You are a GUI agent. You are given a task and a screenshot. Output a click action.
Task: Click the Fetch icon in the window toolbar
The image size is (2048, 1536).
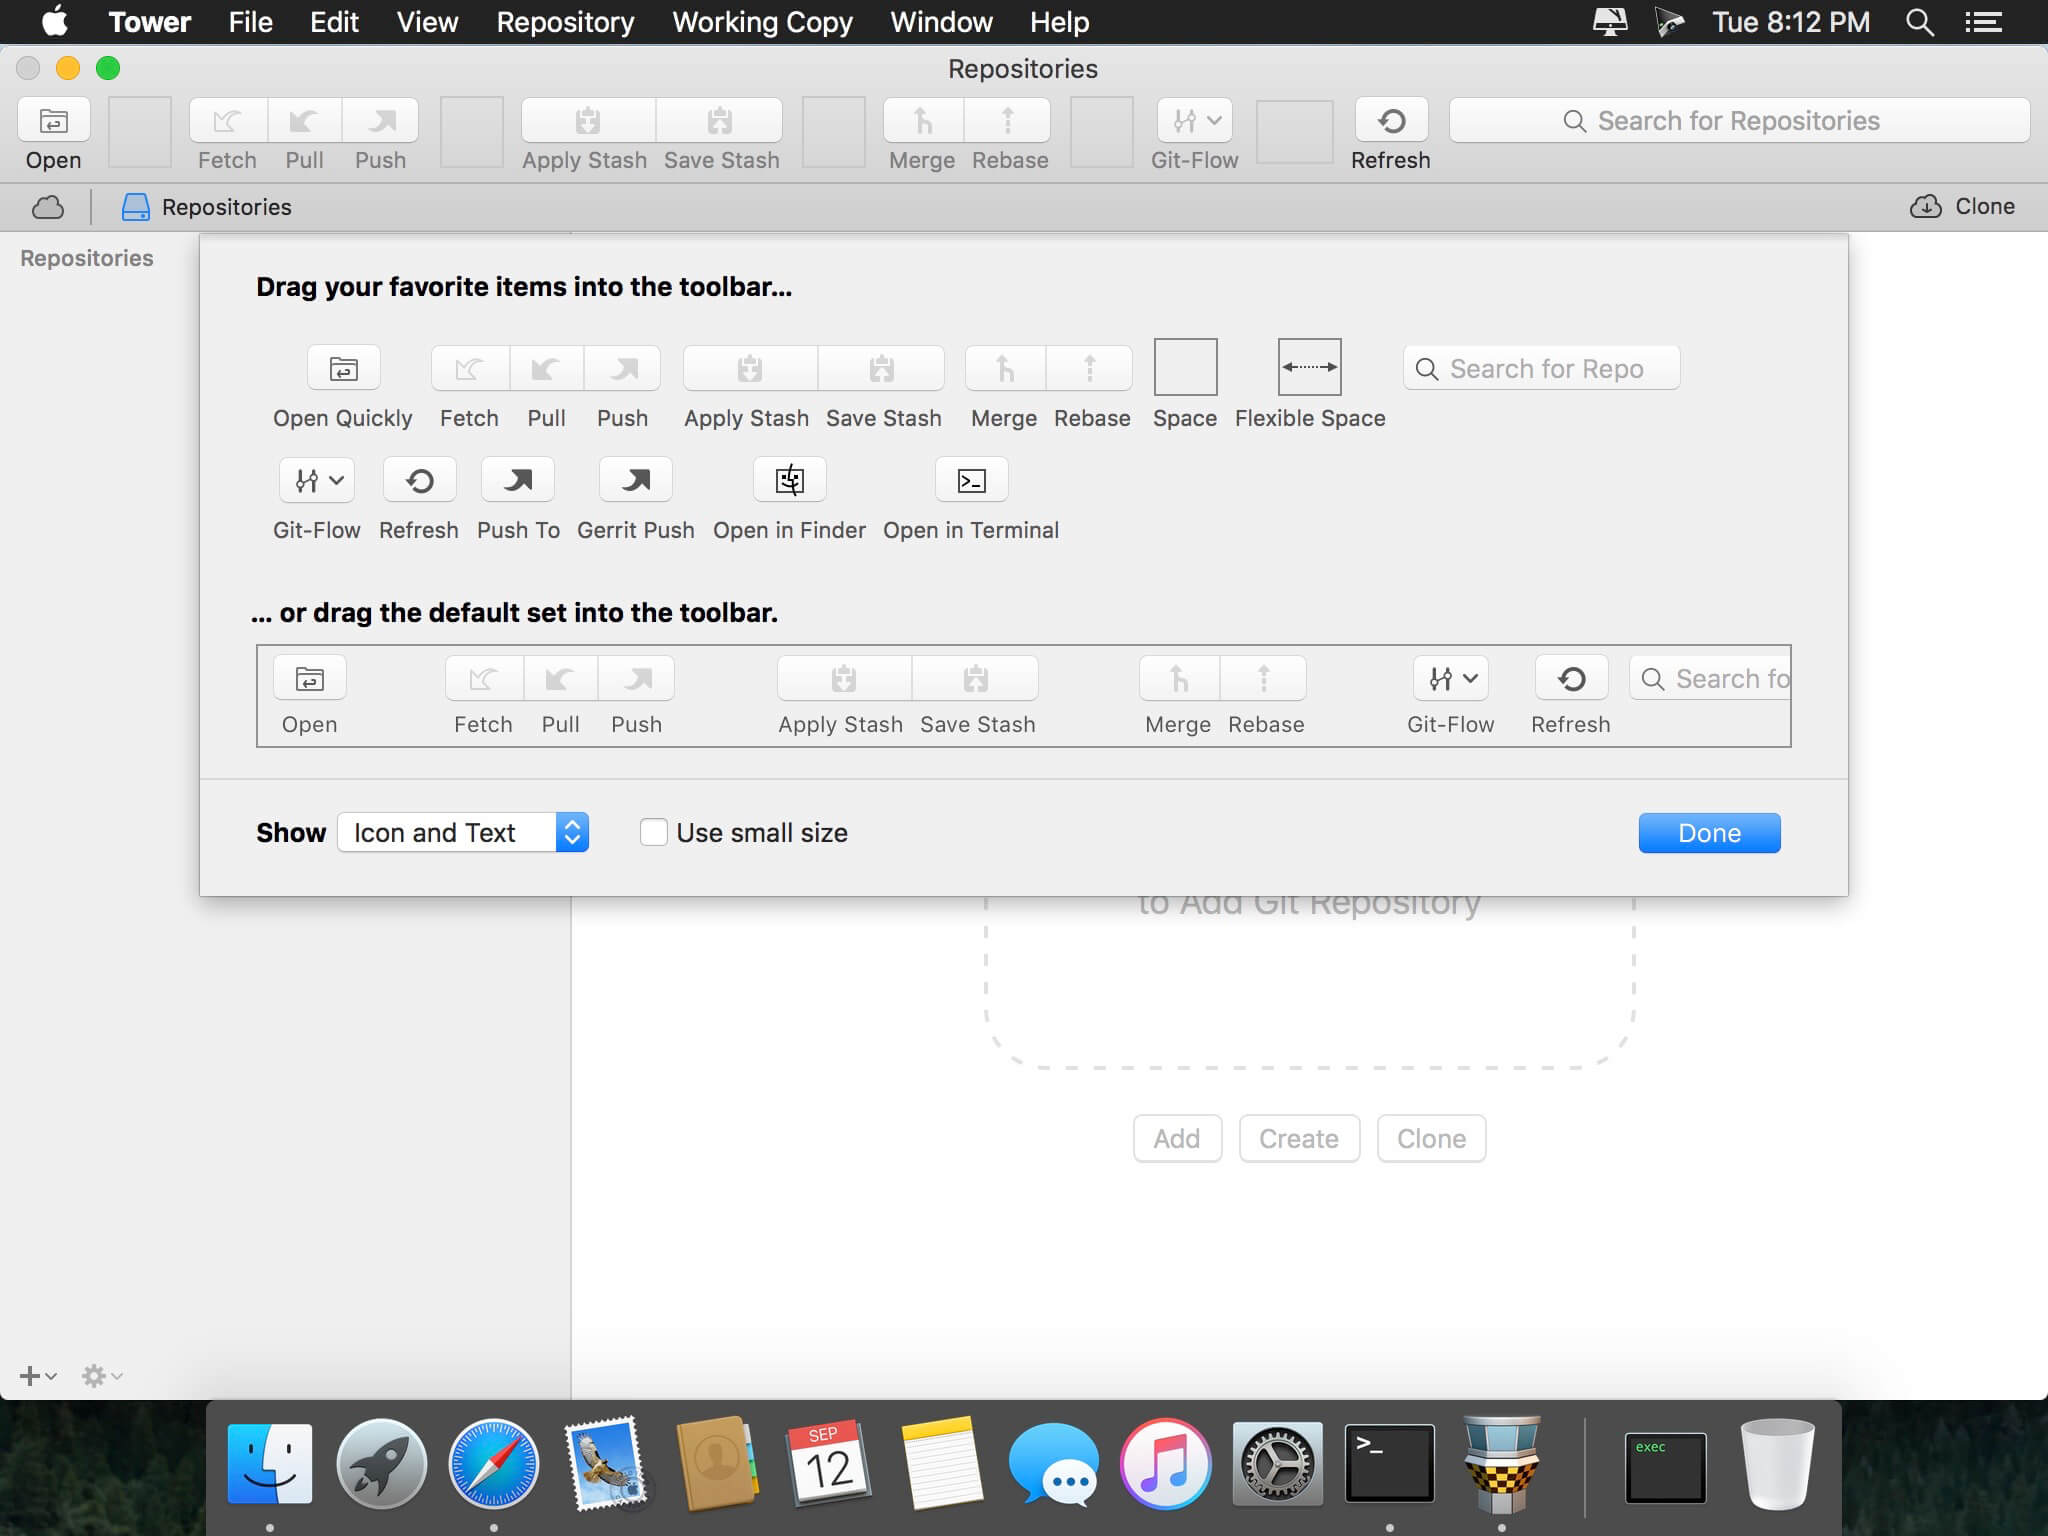(228, 121)
